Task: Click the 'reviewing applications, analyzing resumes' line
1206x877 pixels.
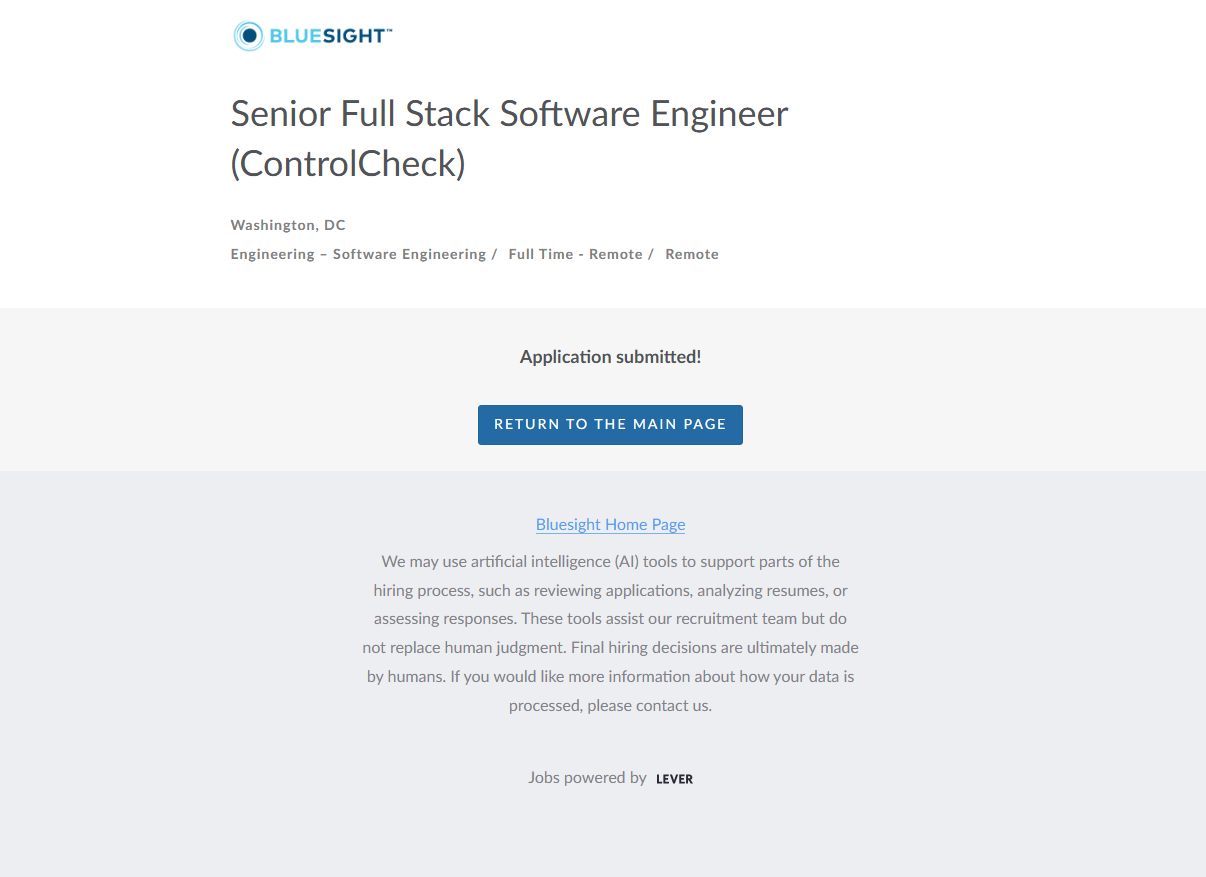Action: (610, 590)
